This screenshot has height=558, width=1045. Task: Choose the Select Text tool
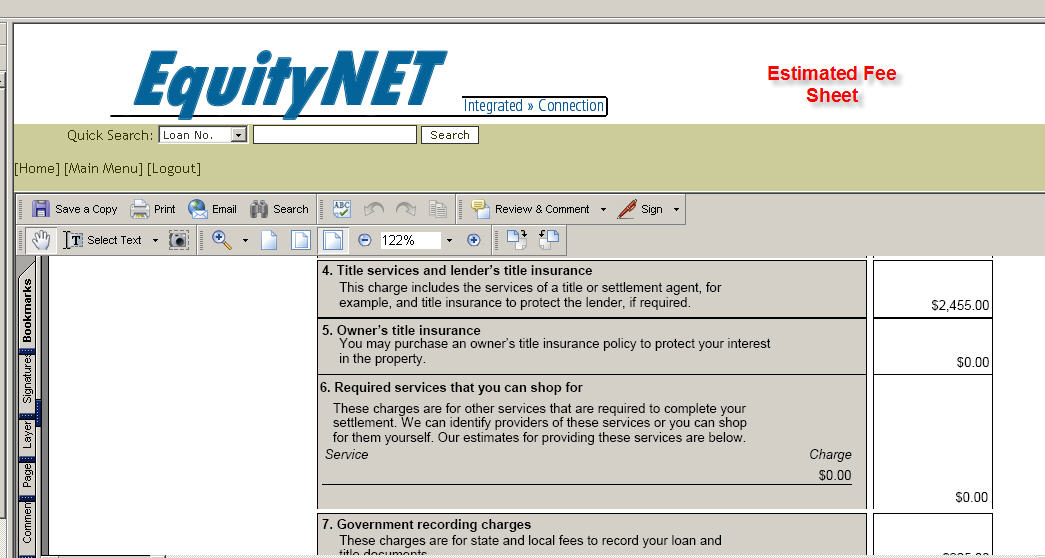coord(103,240)
